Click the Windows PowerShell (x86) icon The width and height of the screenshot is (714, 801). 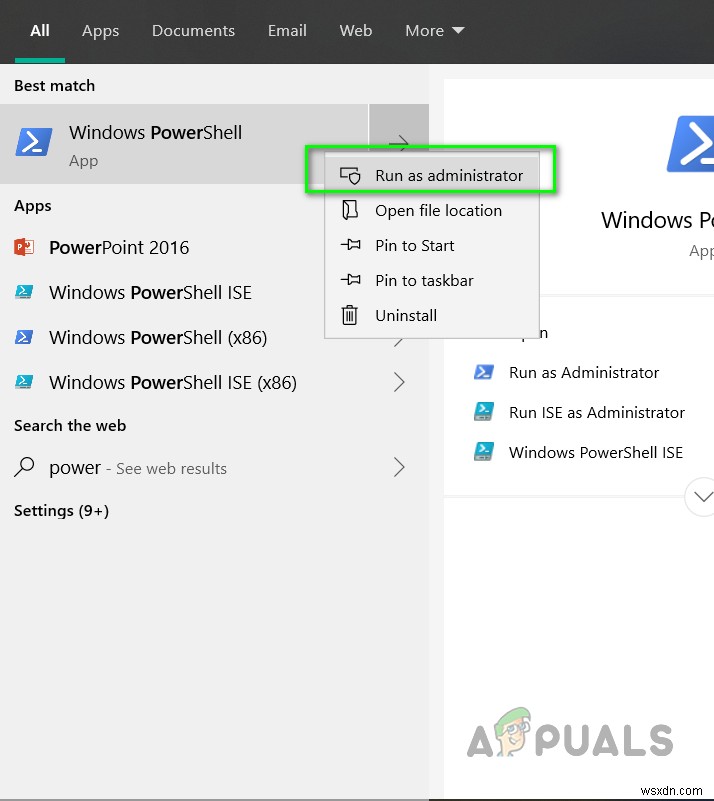pos(24,337)
